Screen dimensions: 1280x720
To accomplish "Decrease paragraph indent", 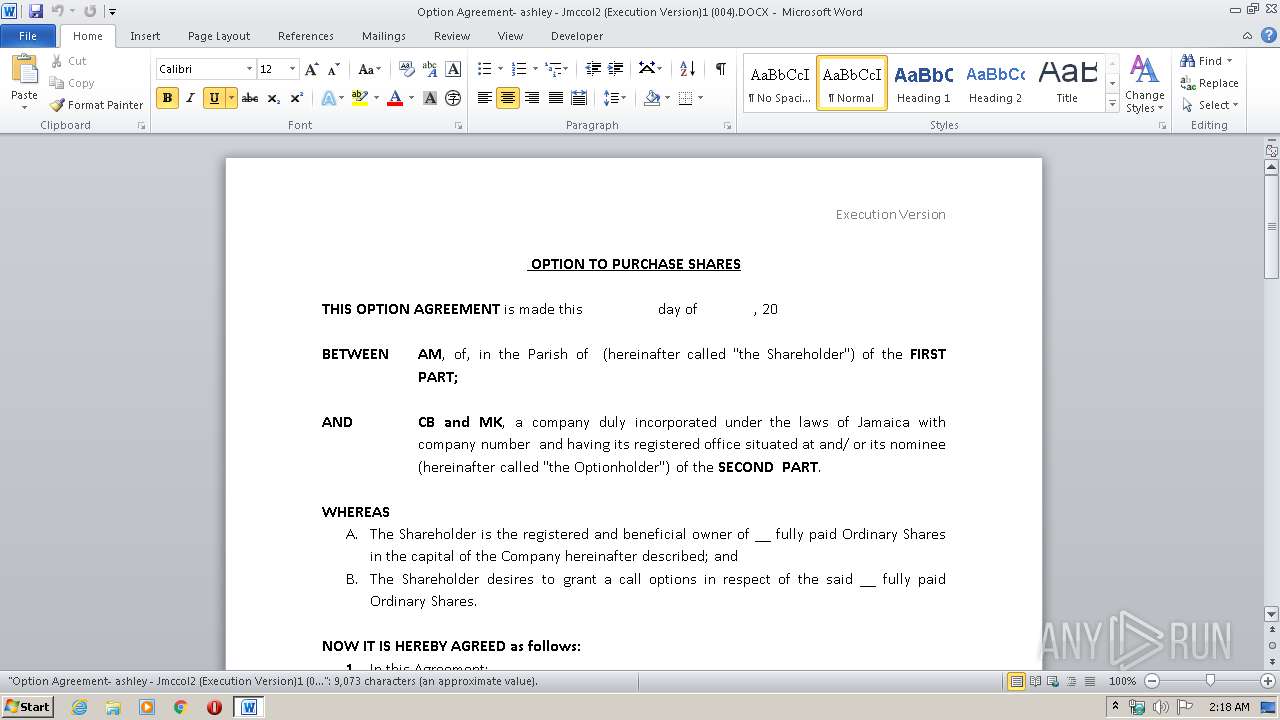I will (x=593, y=69).
